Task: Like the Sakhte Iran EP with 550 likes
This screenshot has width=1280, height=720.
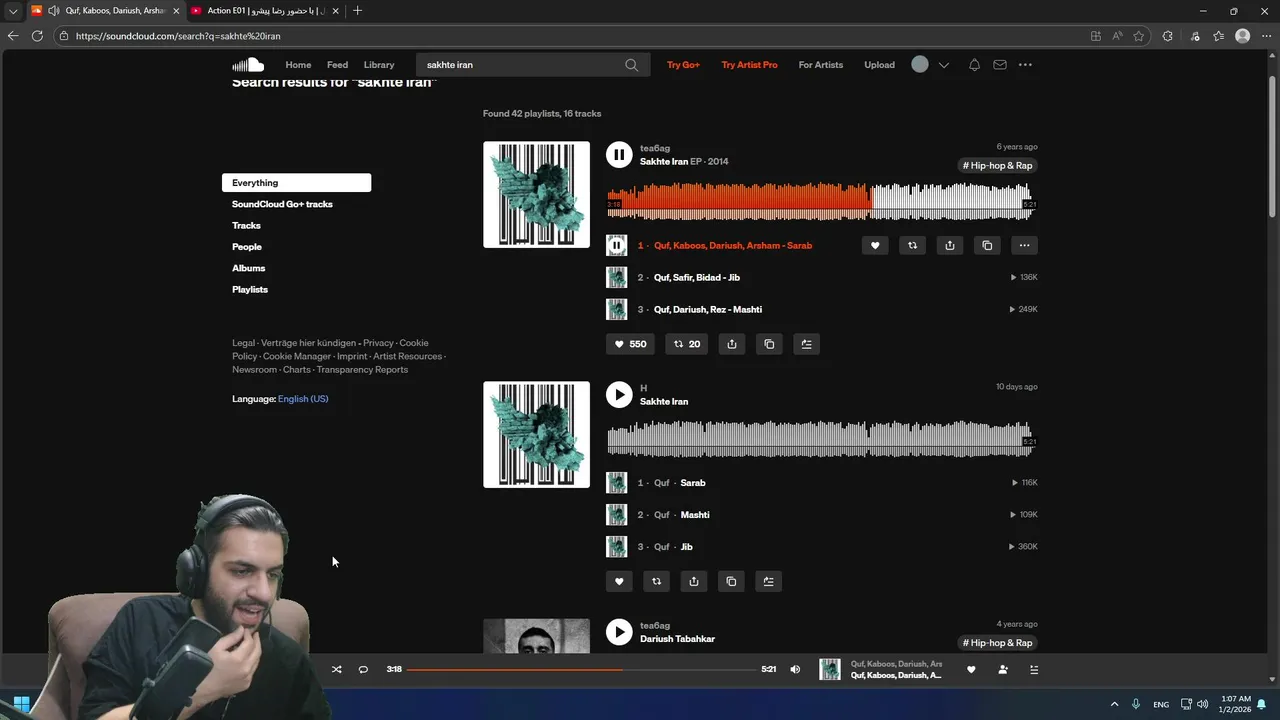Action: click(630, 344)
